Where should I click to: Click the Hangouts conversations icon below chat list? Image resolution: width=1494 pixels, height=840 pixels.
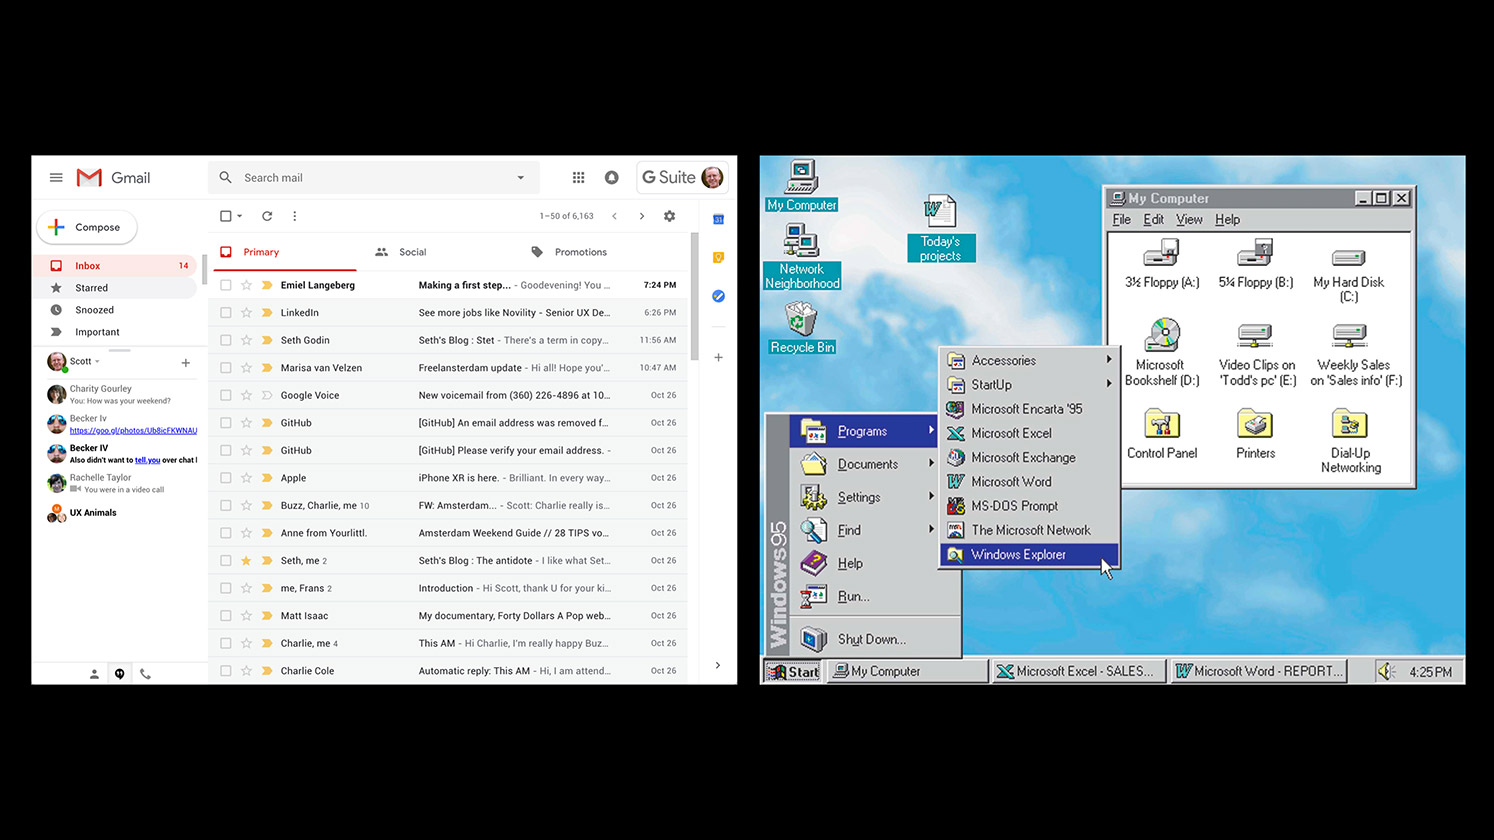coord(119,674)
